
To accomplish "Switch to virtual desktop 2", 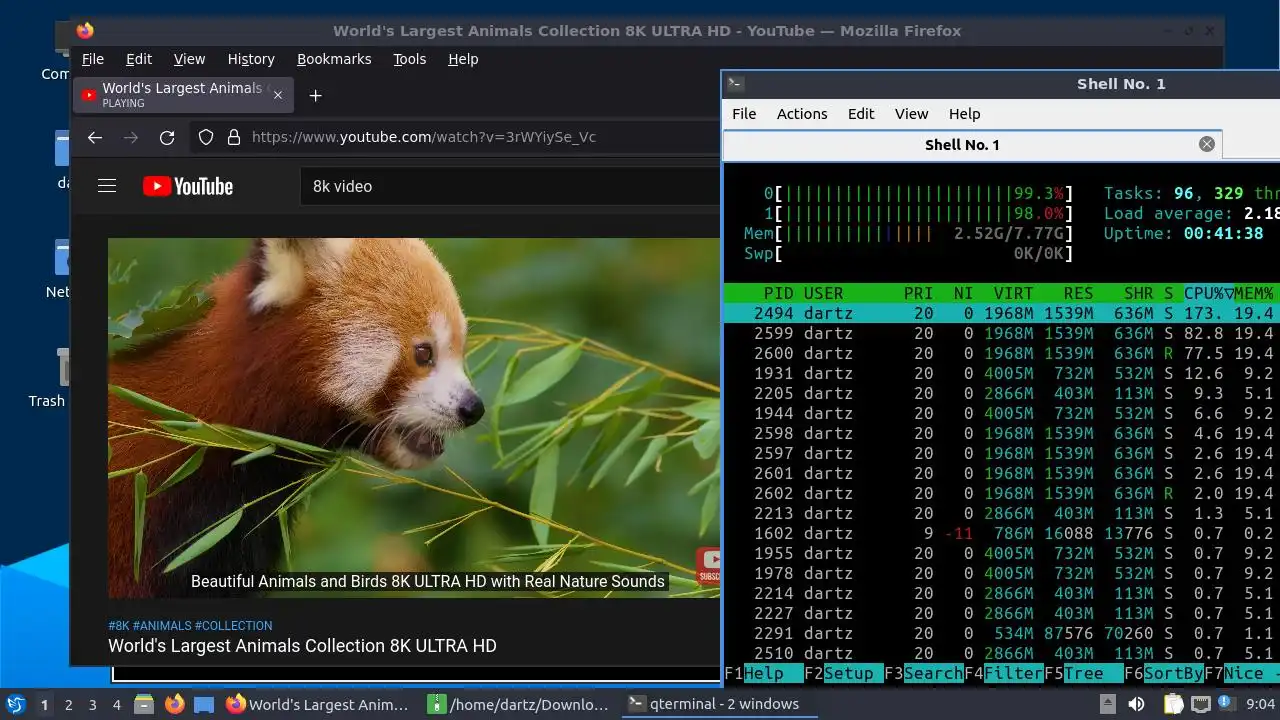I will [x=68, y=704].
